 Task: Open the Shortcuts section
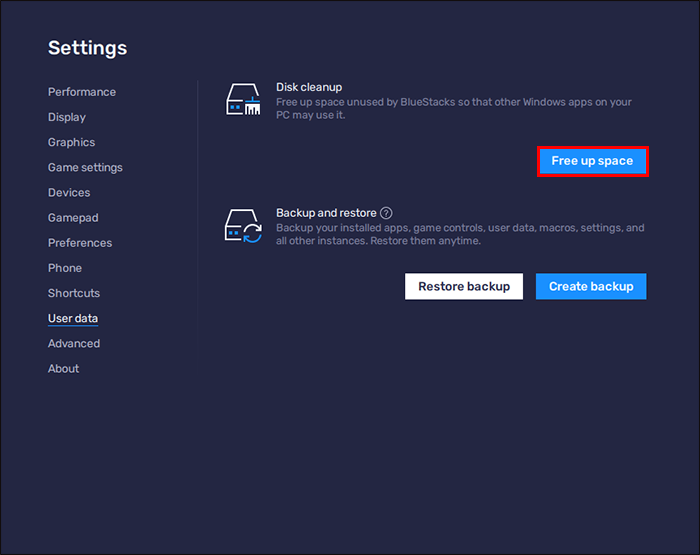coord(74,293)
